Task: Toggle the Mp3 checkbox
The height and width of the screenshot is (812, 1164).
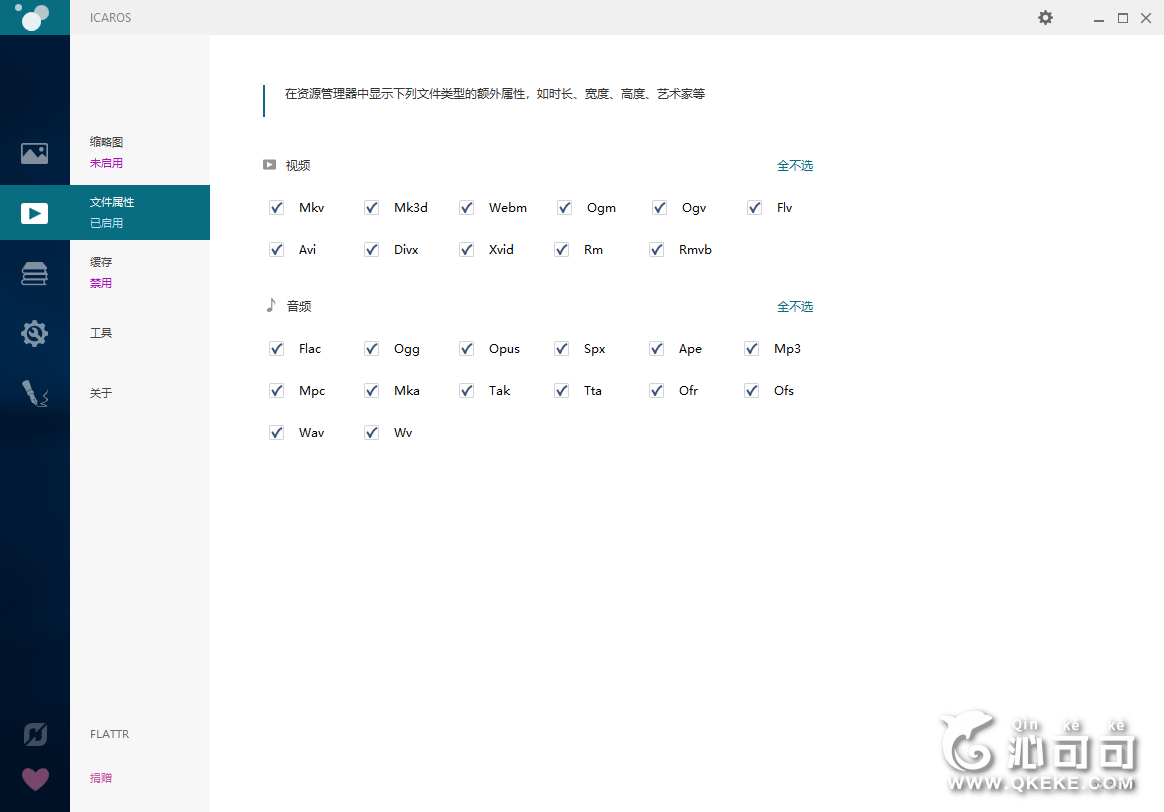Action: point(752,349)
